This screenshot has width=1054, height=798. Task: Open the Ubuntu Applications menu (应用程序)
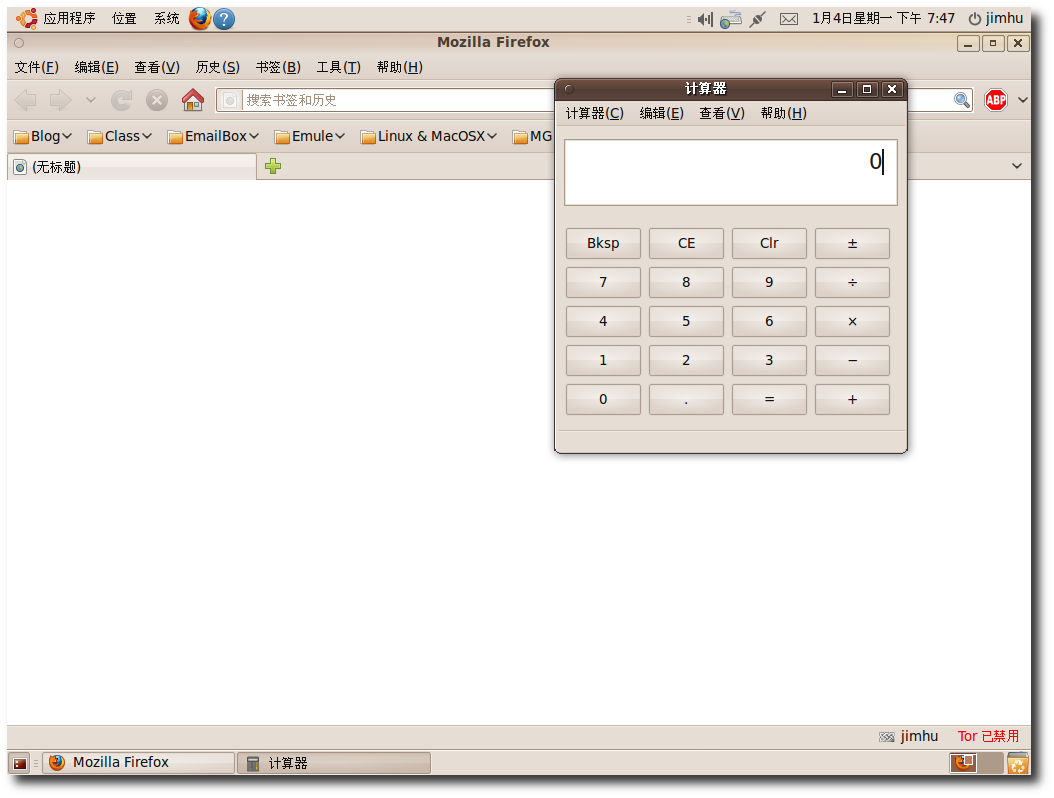click(x=56, y=19)
